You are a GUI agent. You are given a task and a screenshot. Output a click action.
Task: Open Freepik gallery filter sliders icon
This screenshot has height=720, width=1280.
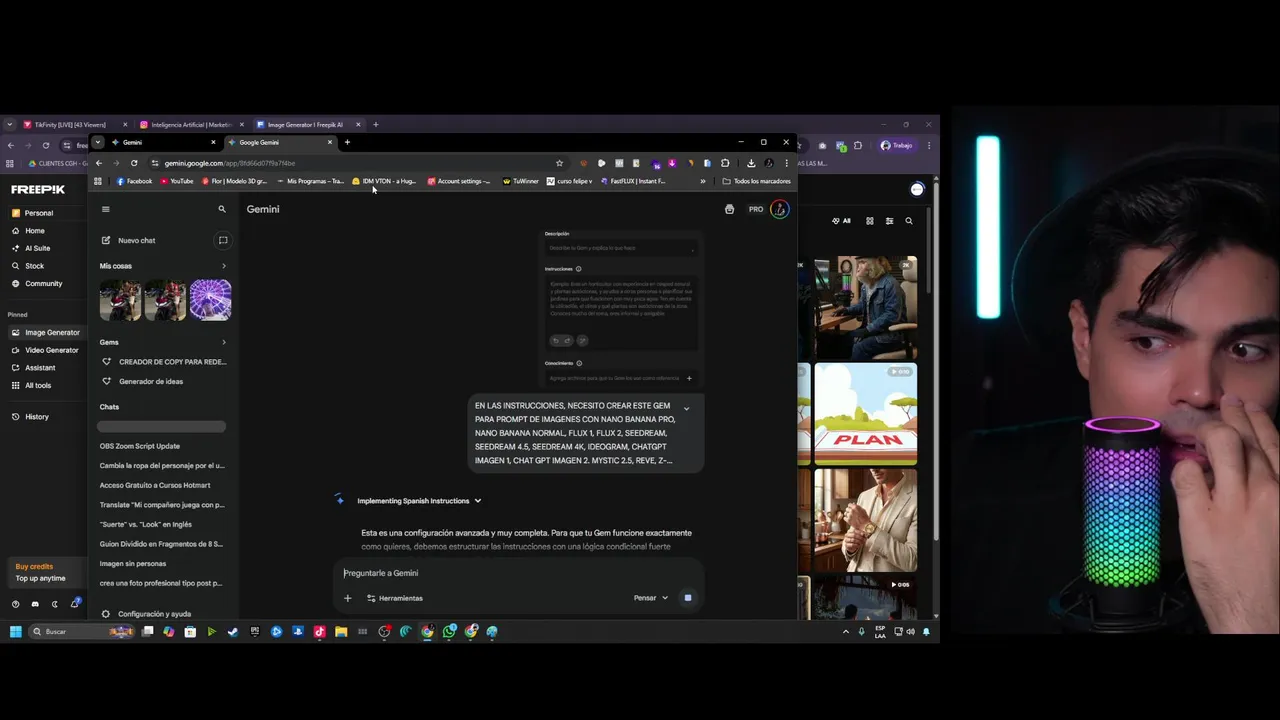889,221
